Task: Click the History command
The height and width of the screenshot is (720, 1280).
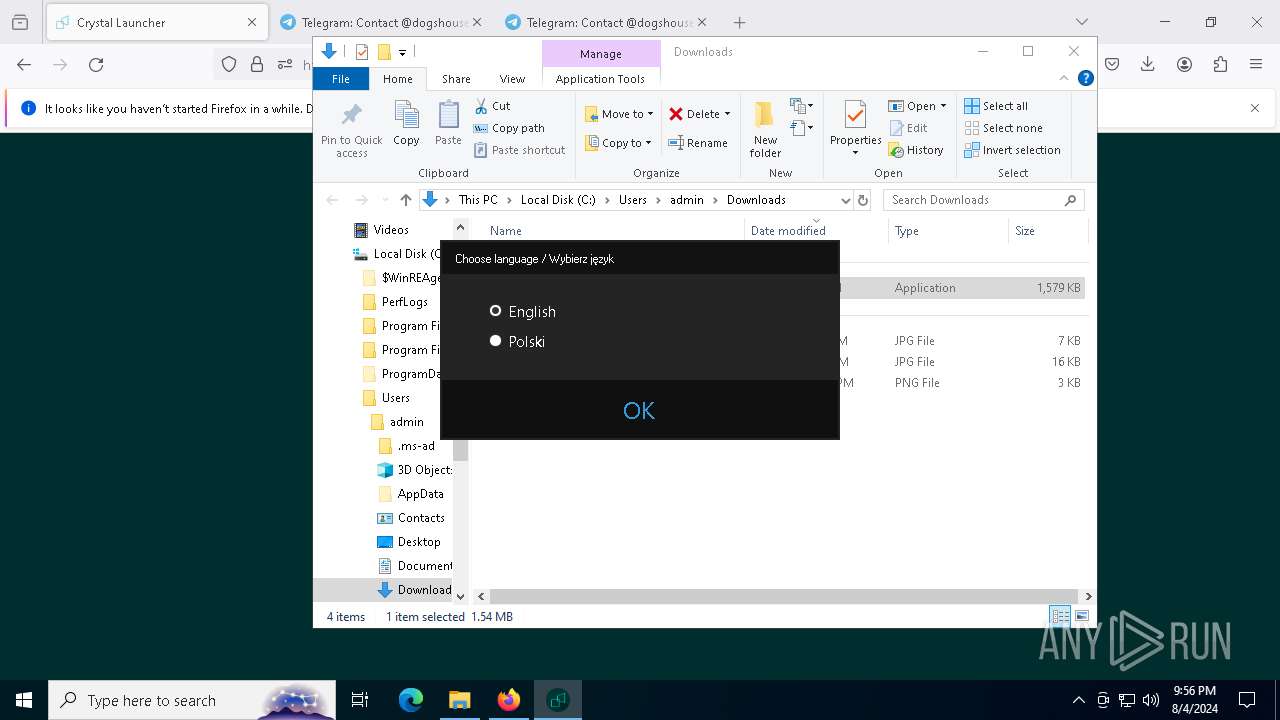Action: point(916,150)
